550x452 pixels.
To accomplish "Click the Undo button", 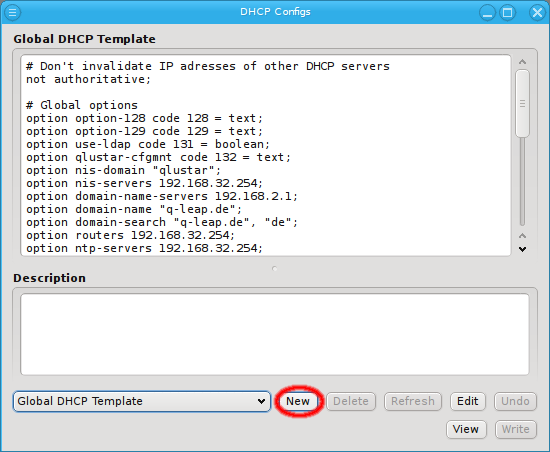I will (x=515, y=401).
